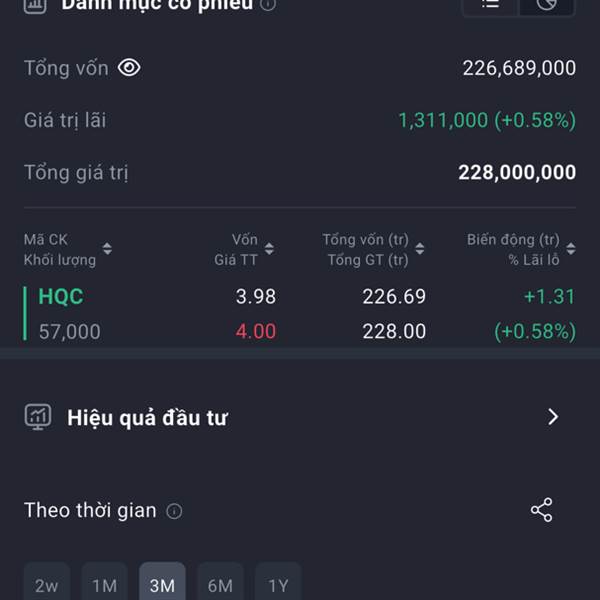Image resolution: width=600 pixels, height=600 pixels.
Task: Open info icon next to Theo thời gian
Action: click(174, 511)
